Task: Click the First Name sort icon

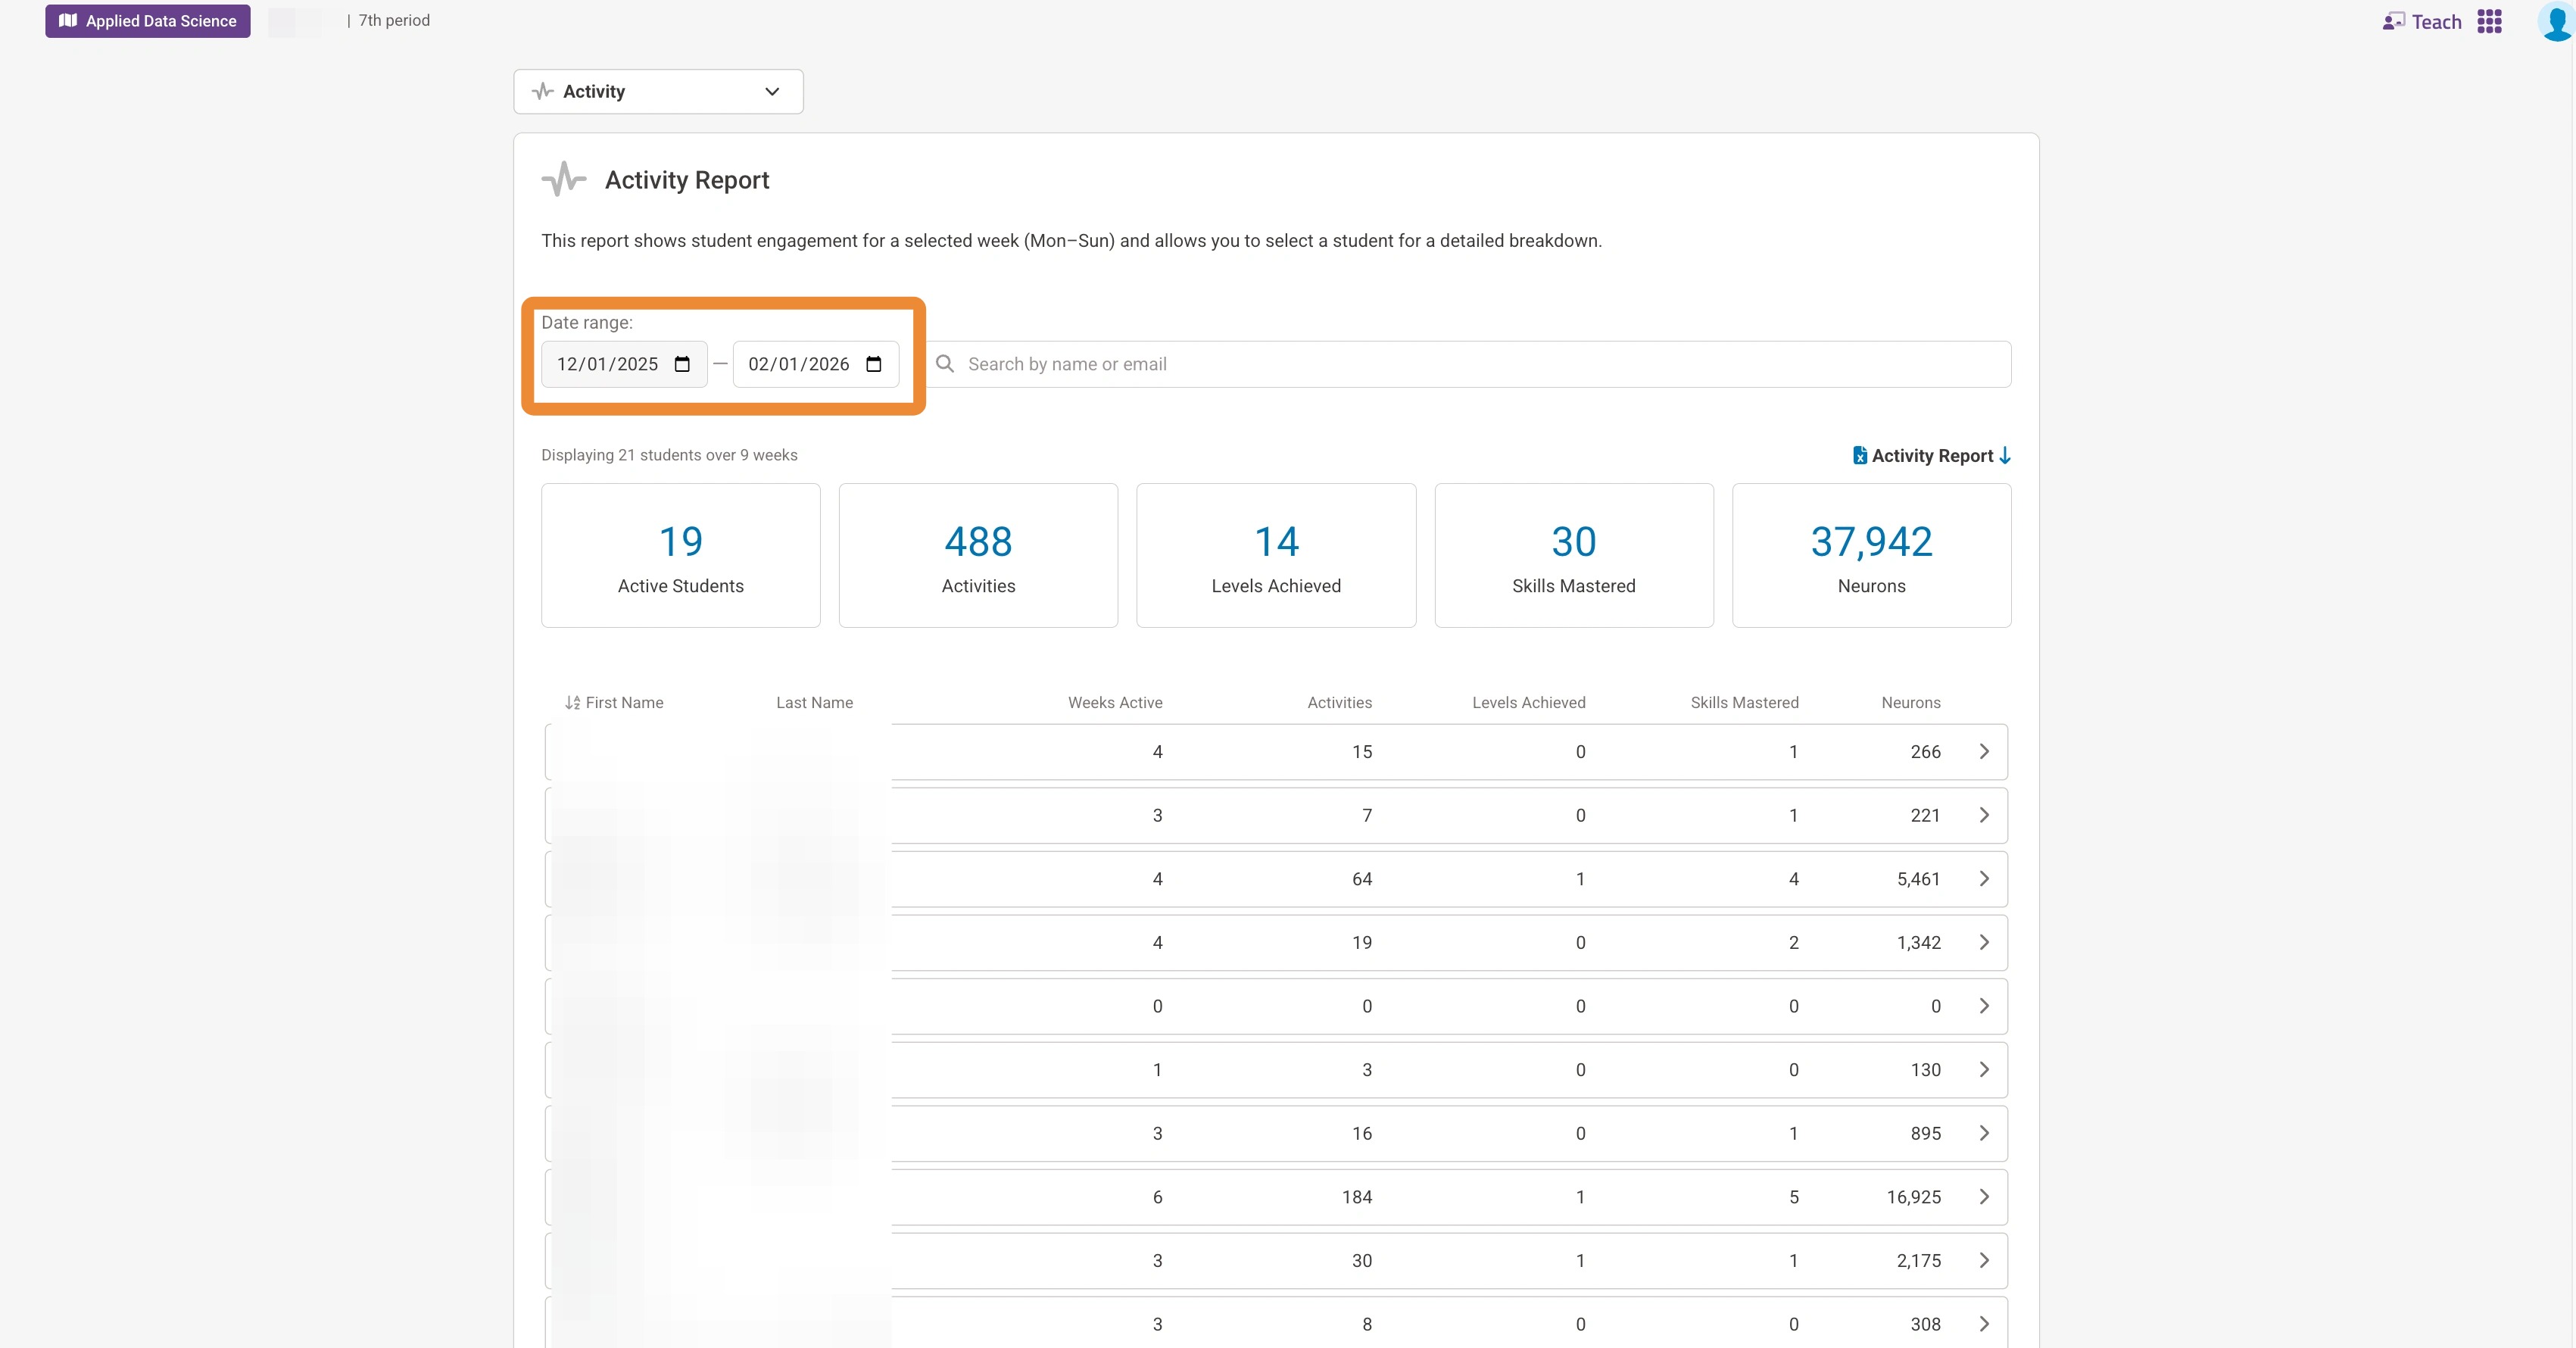Action: (x=572, y=703)
